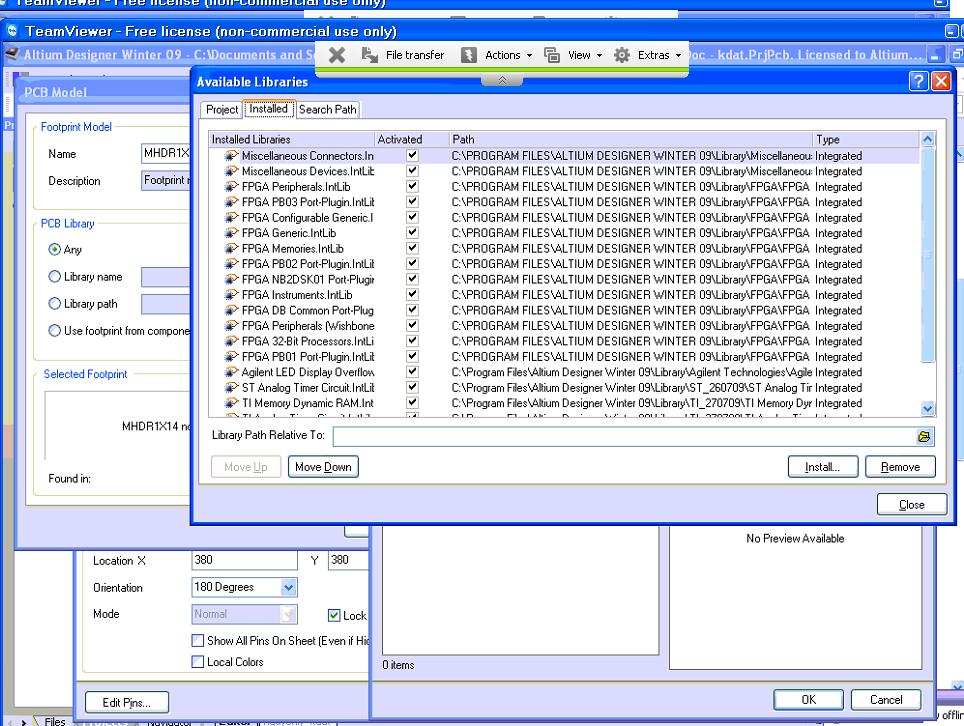Screen dimensions: 964x726
Task: Switch to the Search Path tab
Action: [x=327, y=110]
